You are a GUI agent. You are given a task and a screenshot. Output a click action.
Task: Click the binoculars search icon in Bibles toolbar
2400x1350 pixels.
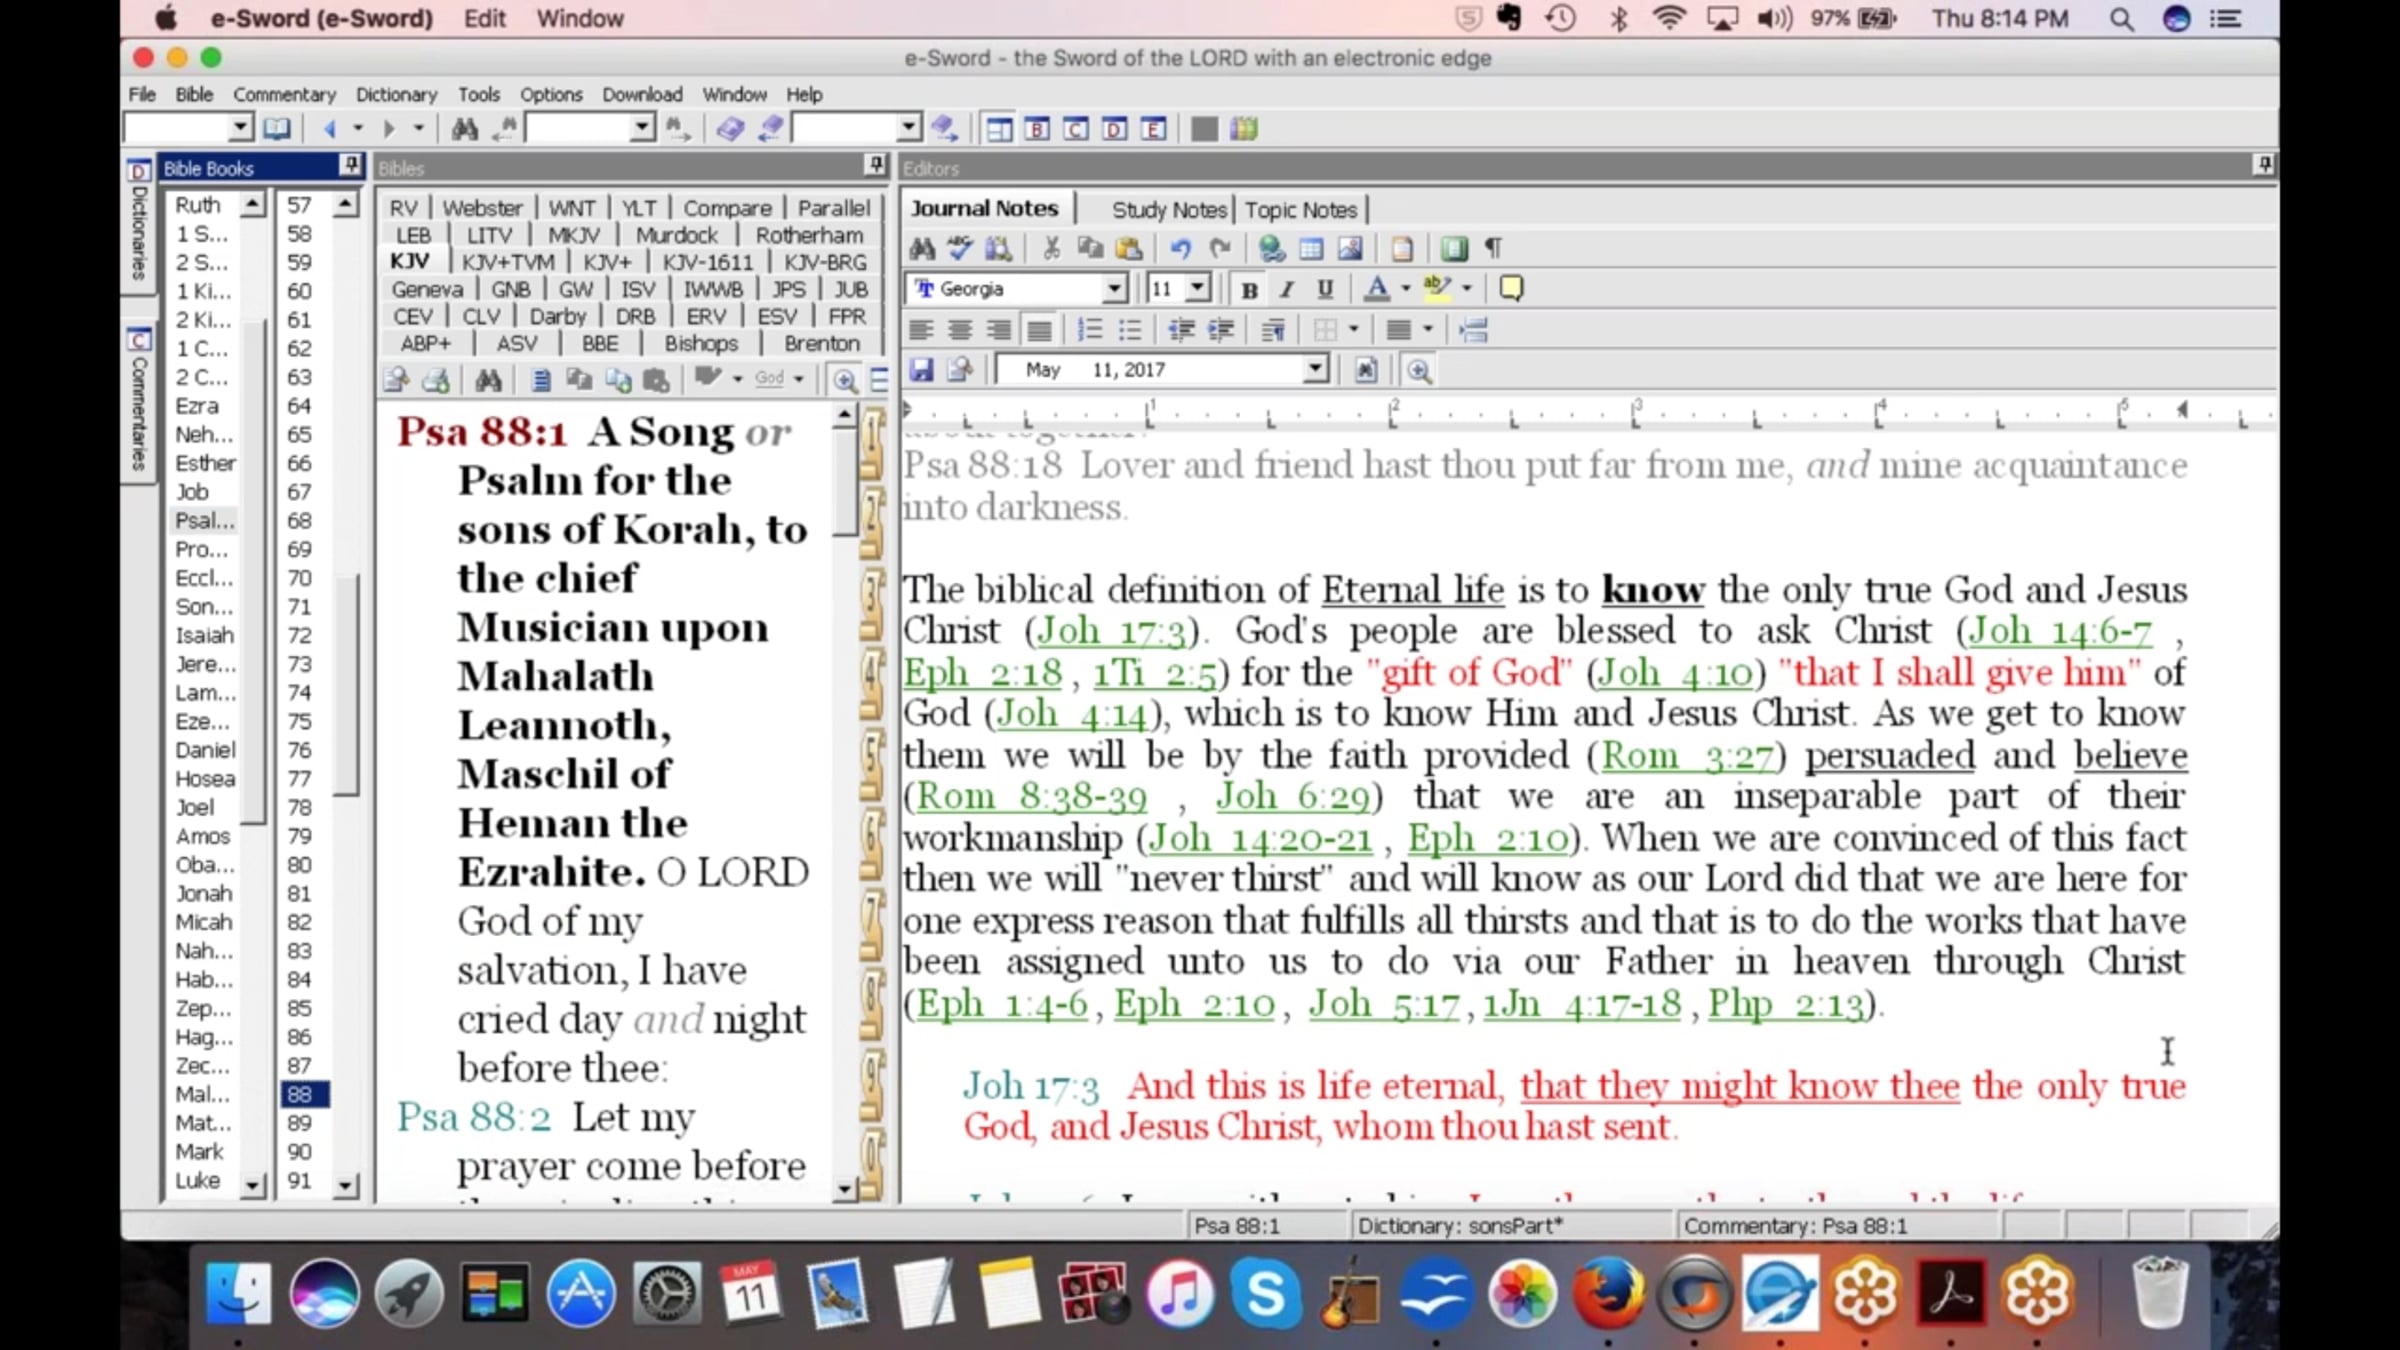pyautogui.click(x=488, y=381)
